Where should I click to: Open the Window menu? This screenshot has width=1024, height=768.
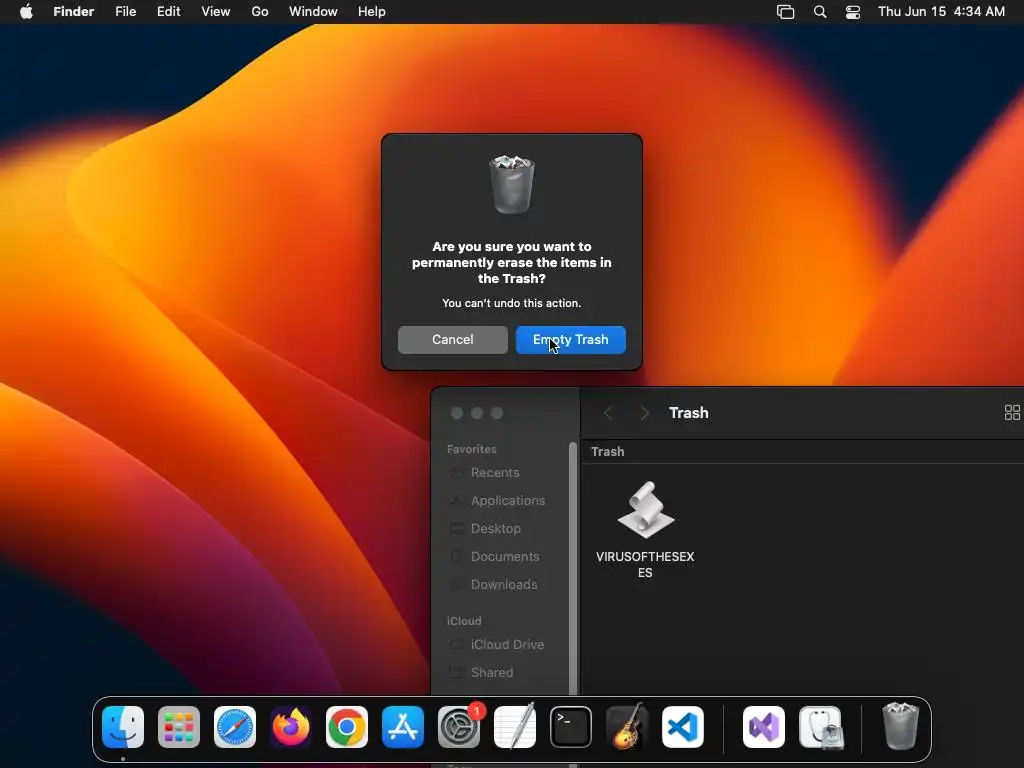click(x=313, y=12)
